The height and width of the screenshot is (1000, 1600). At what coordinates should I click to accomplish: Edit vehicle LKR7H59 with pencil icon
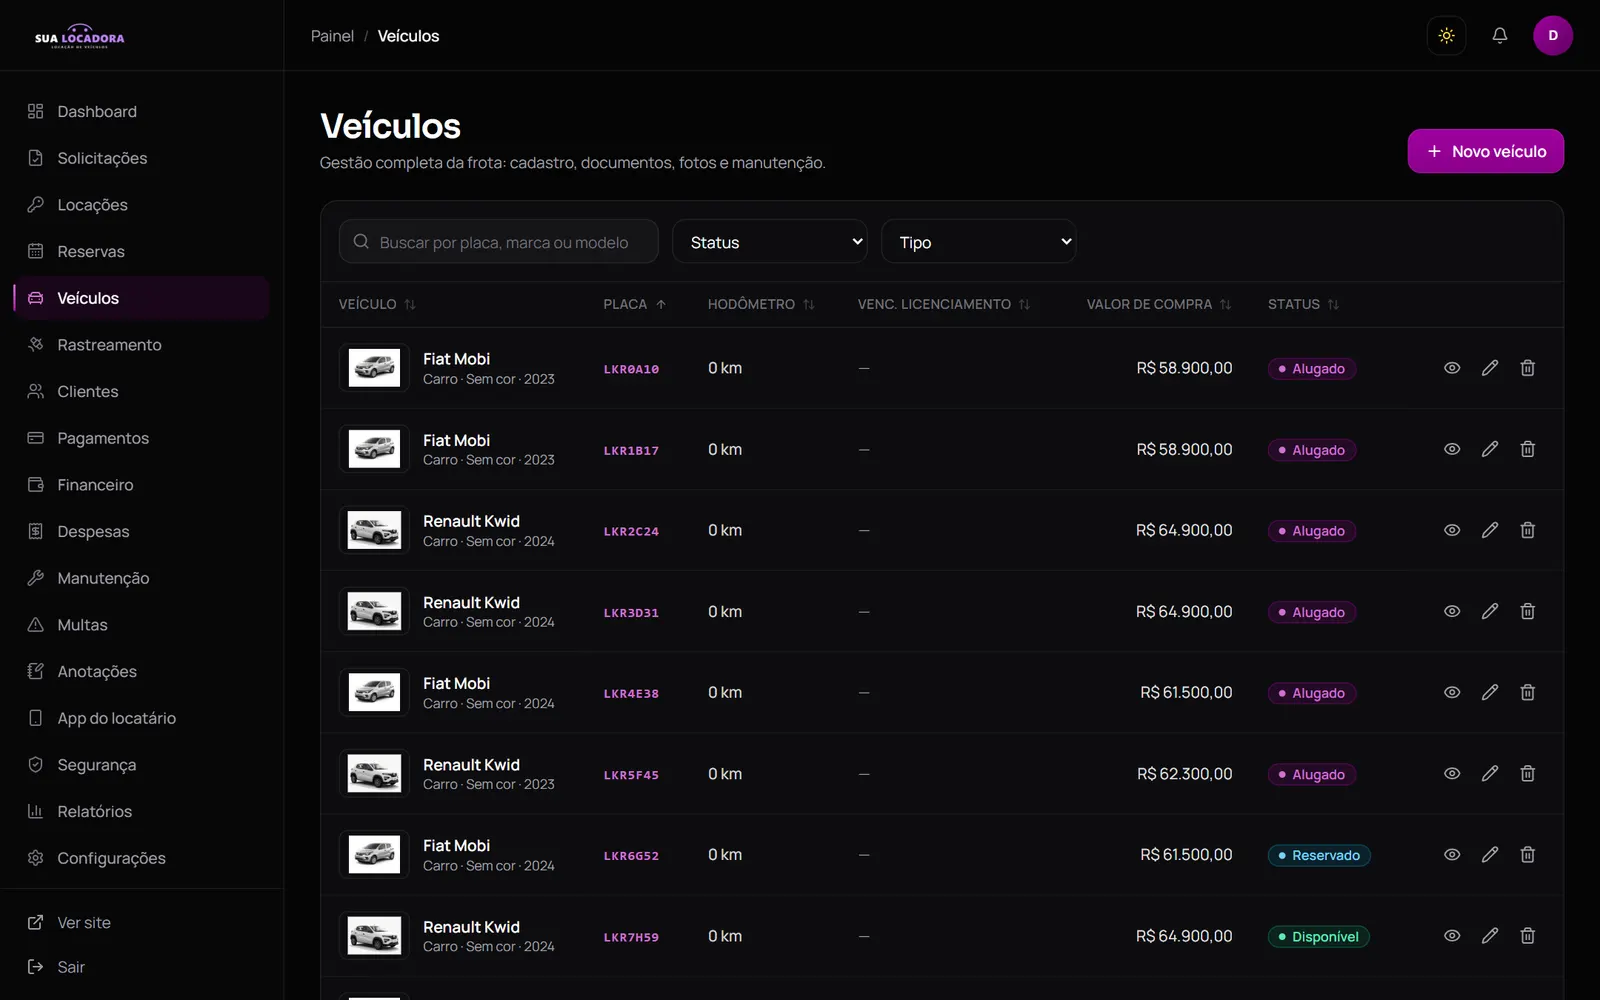(x=1490, y=936)
